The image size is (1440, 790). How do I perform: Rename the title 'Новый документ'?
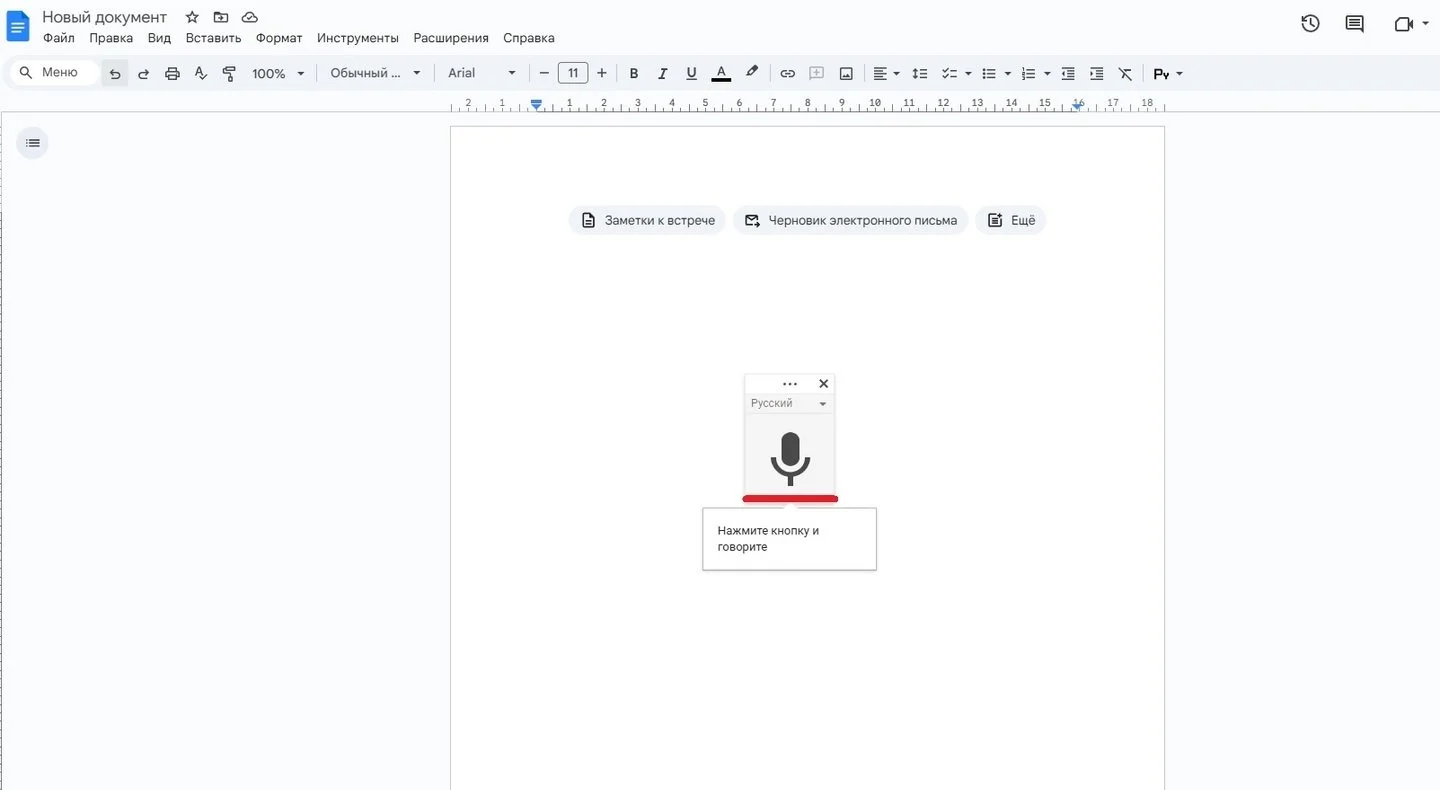click(x=105, y=17)
